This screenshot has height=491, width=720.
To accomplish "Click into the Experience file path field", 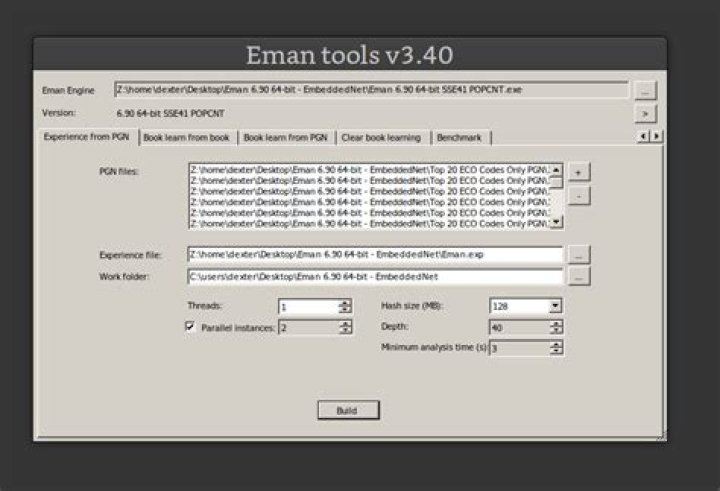I will (375, 254).
